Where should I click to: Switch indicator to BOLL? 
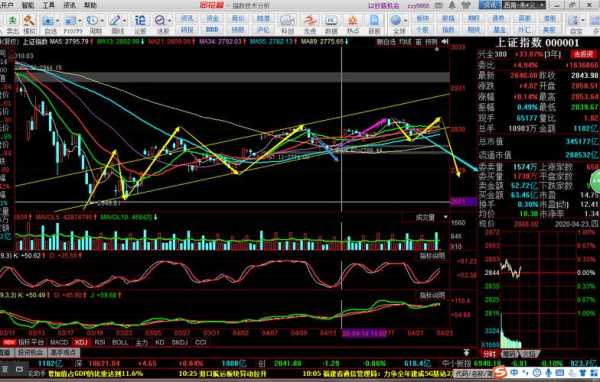[120, 342]
